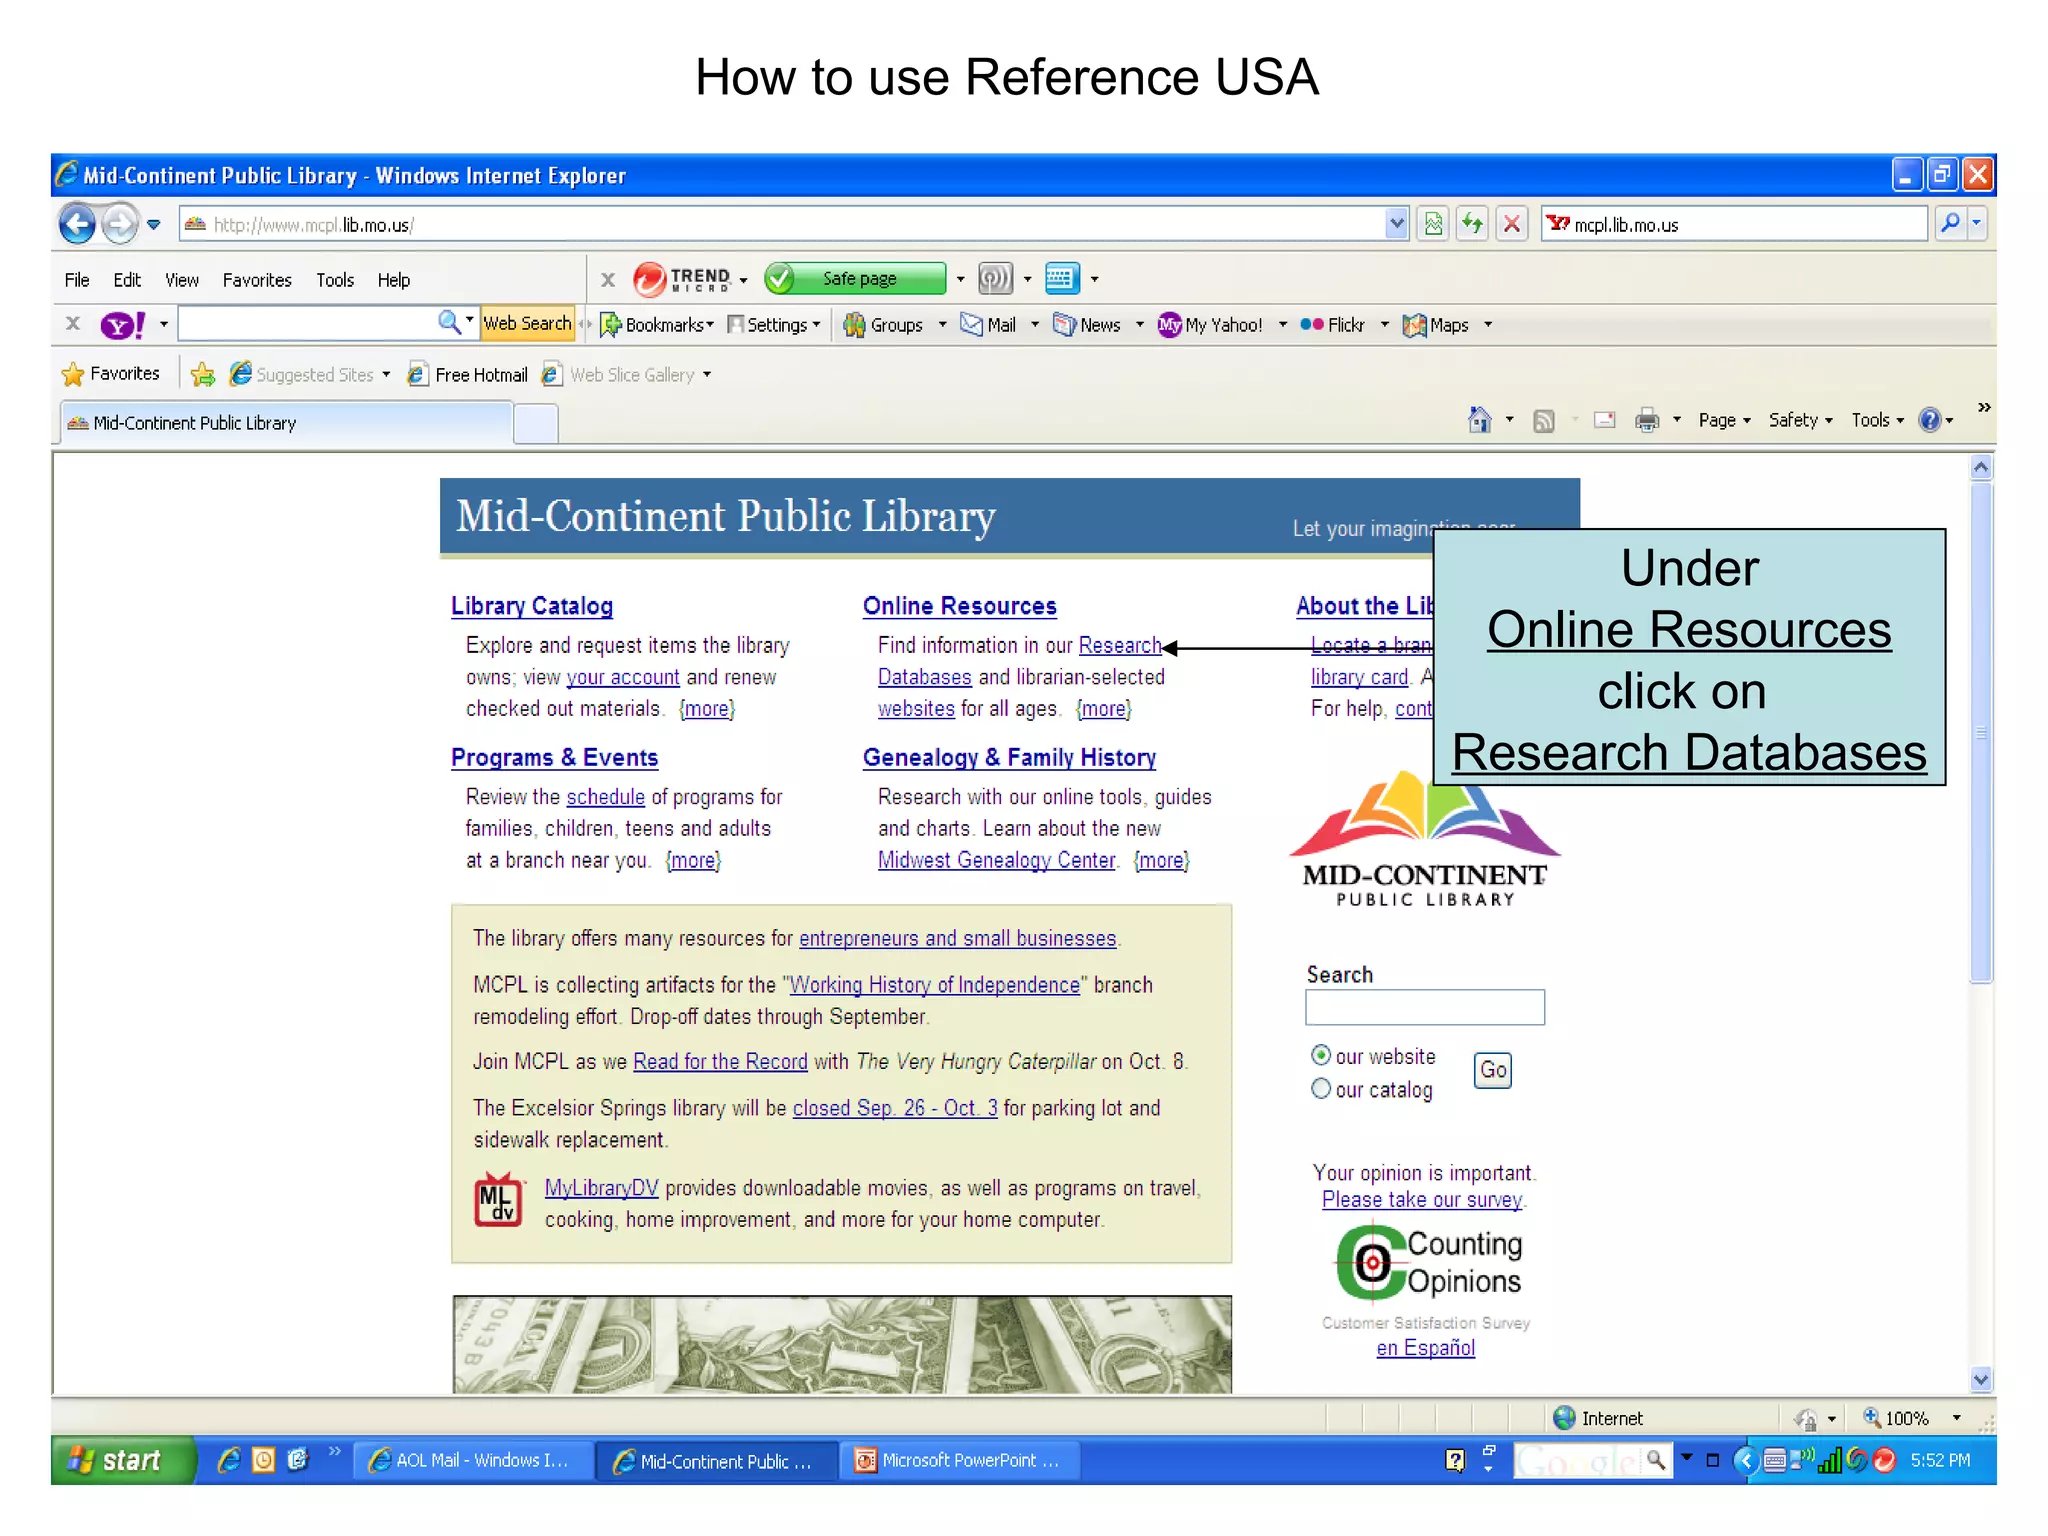Select the 'our website' radio button

pyautogui.click(x=1321, y=1055)
